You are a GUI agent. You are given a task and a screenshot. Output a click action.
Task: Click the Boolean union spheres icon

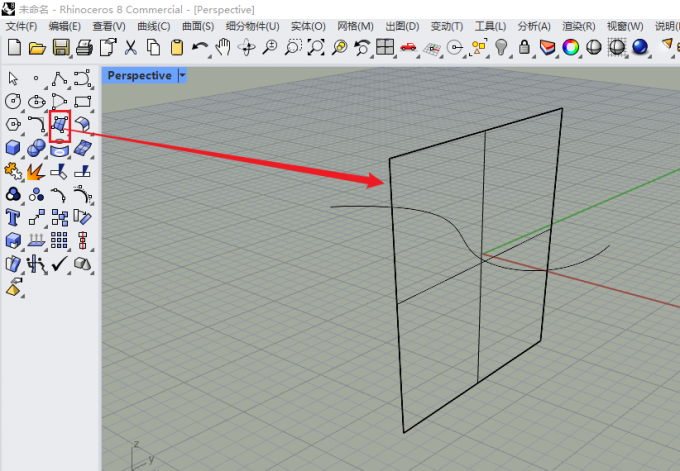(36, 148)
